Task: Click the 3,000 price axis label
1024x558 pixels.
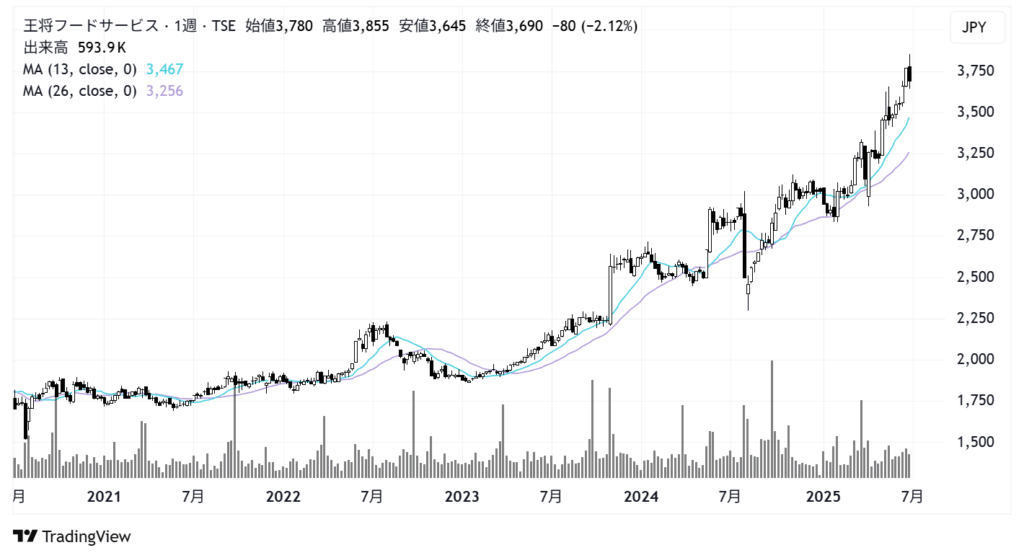Action: tap(976, 194)
